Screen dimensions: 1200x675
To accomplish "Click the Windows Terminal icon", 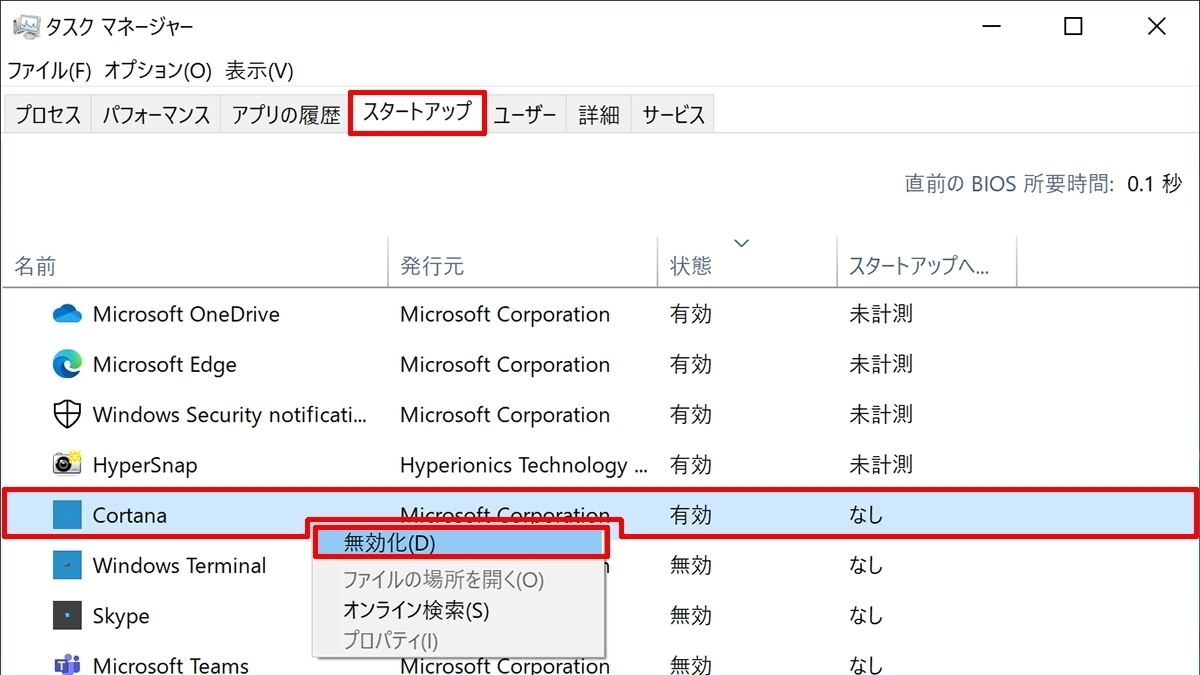I will coord(67,565).
